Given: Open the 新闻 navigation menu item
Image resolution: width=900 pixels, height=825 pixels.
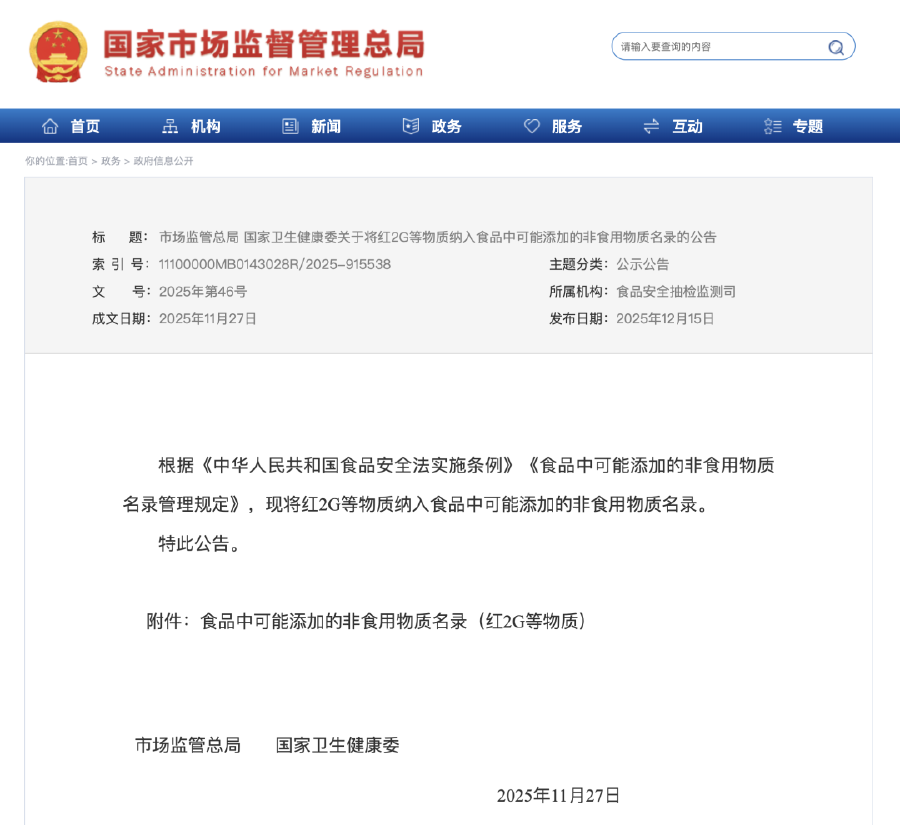Looking at the screenshot, I should pyautogui.click(x=326, y=126).
